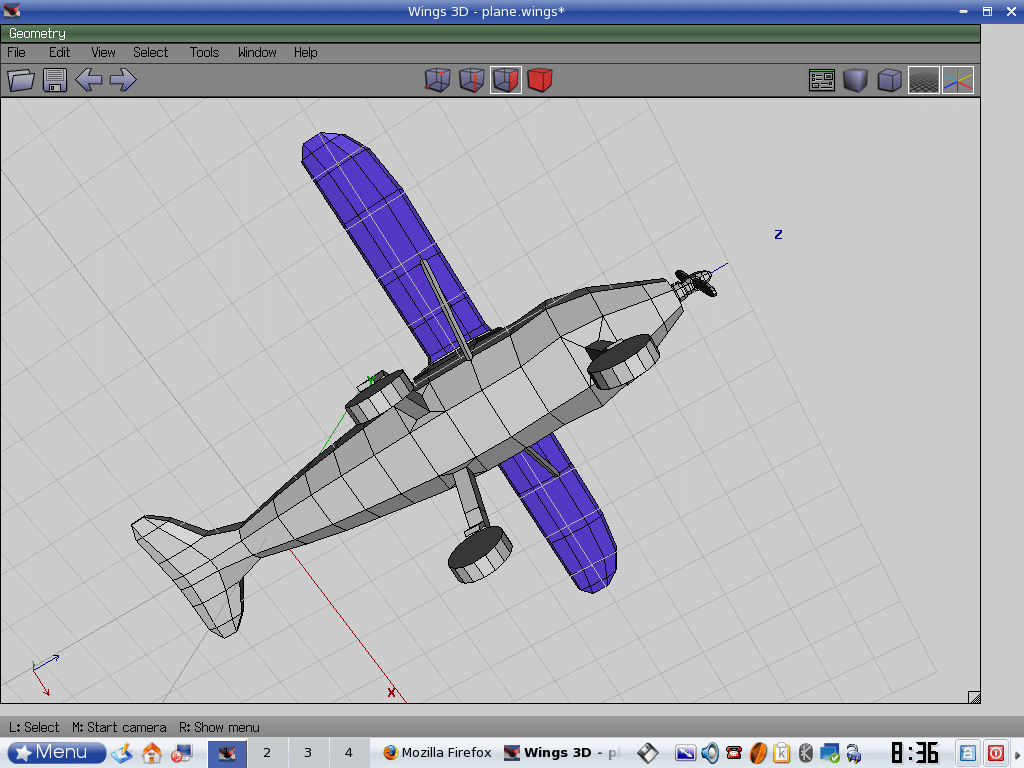
Task: Click the Menu start button
Action: tap(57, 752)
